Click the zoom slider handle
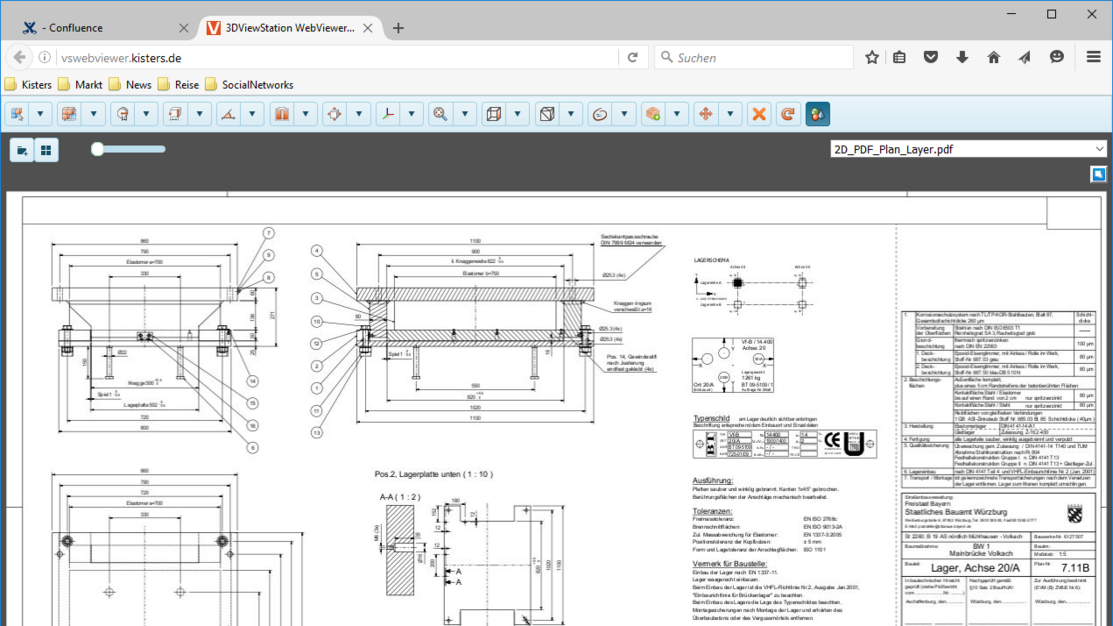The width and height of the screenshot is (1113, 626). point(97,149)
